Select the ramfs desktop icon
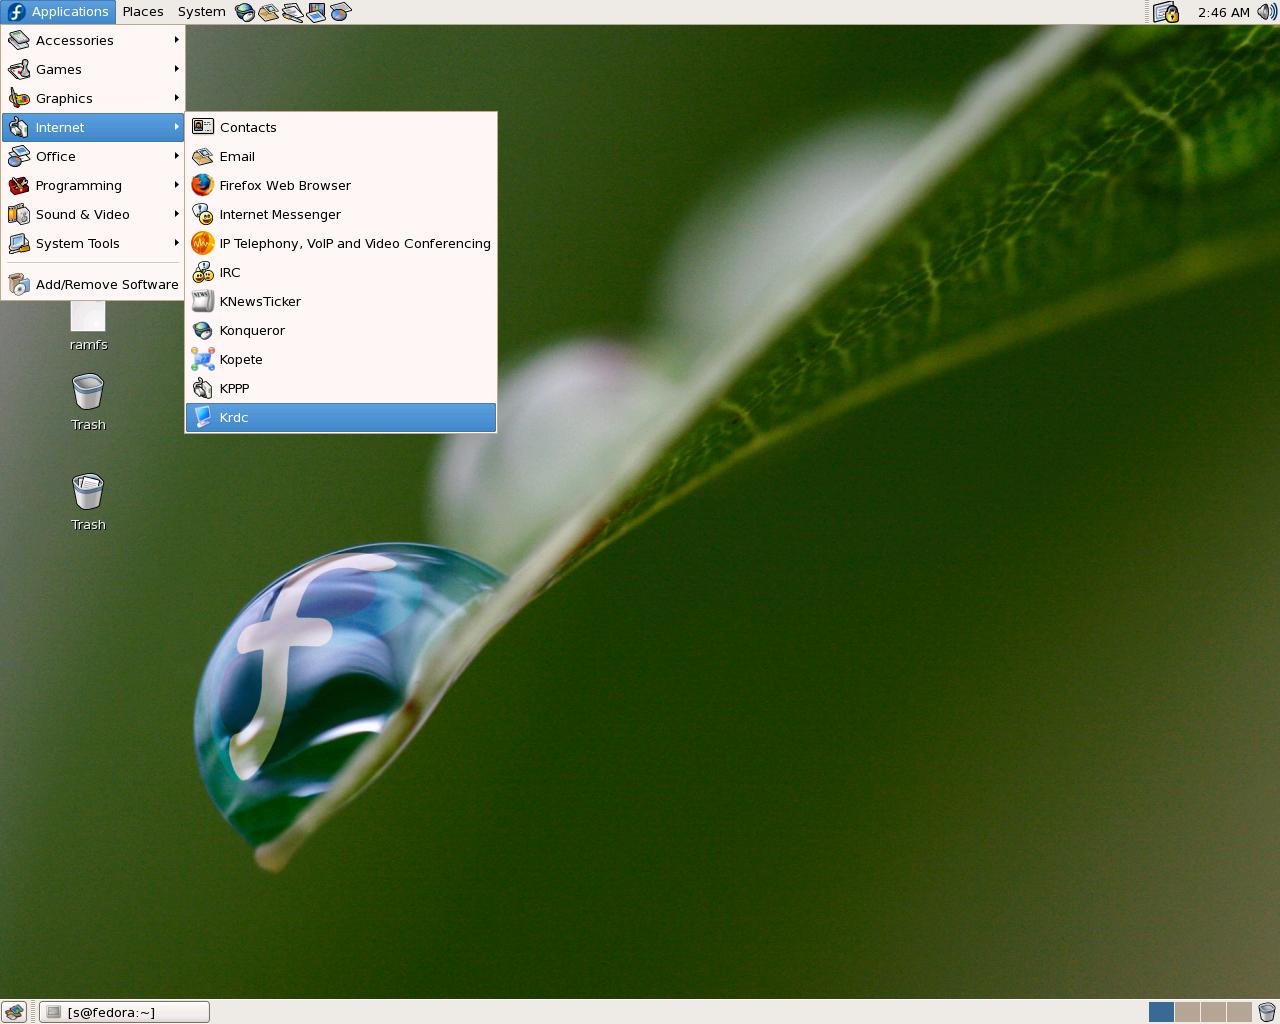This screenshot has height=1024, width=1280. (88, 326)
